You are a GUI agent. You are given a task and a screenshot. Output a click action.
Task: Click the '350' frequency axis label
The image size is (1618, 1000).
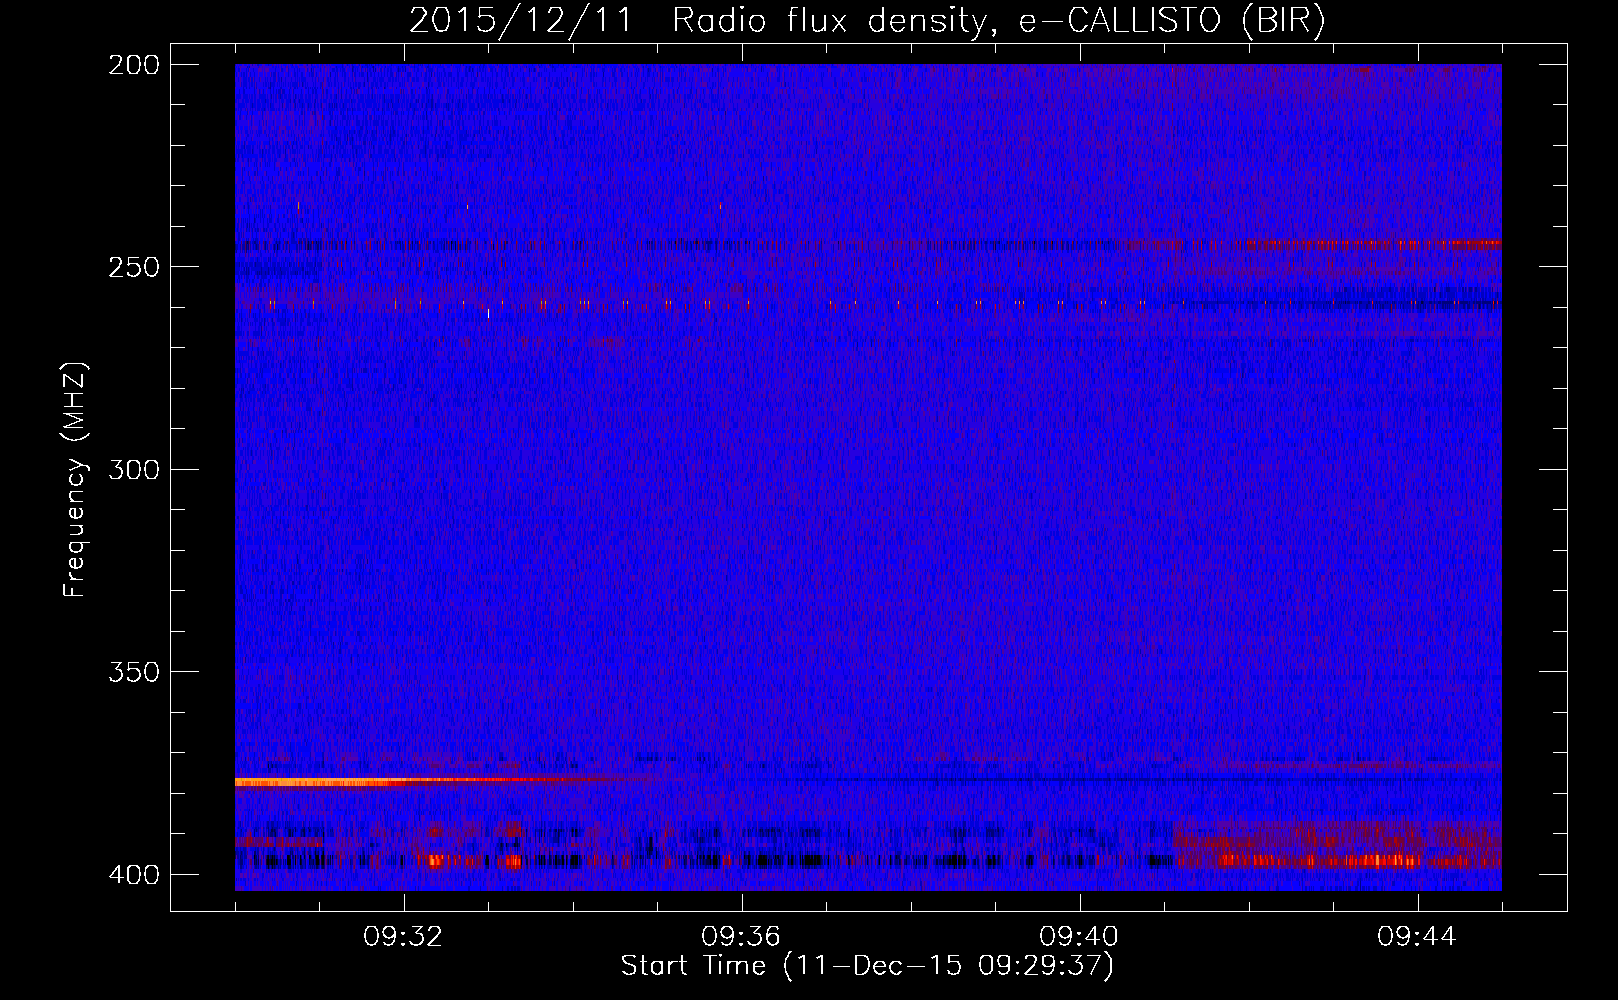(133, 672)
